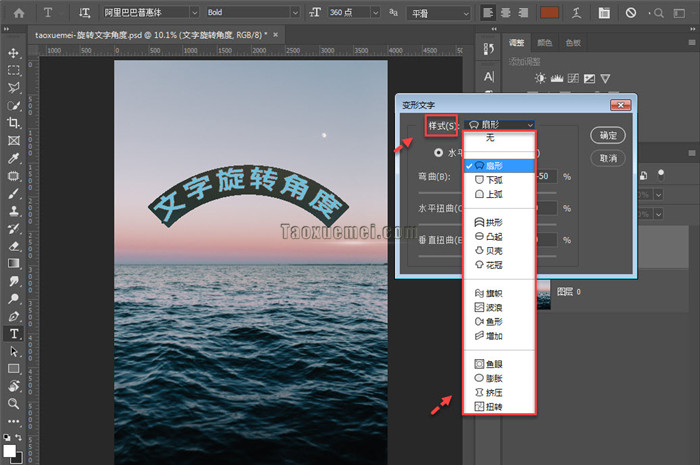Viewport: 700px width, 465px height.
Task: Open the warp style dropdown
Action: [x=499, y=125]
